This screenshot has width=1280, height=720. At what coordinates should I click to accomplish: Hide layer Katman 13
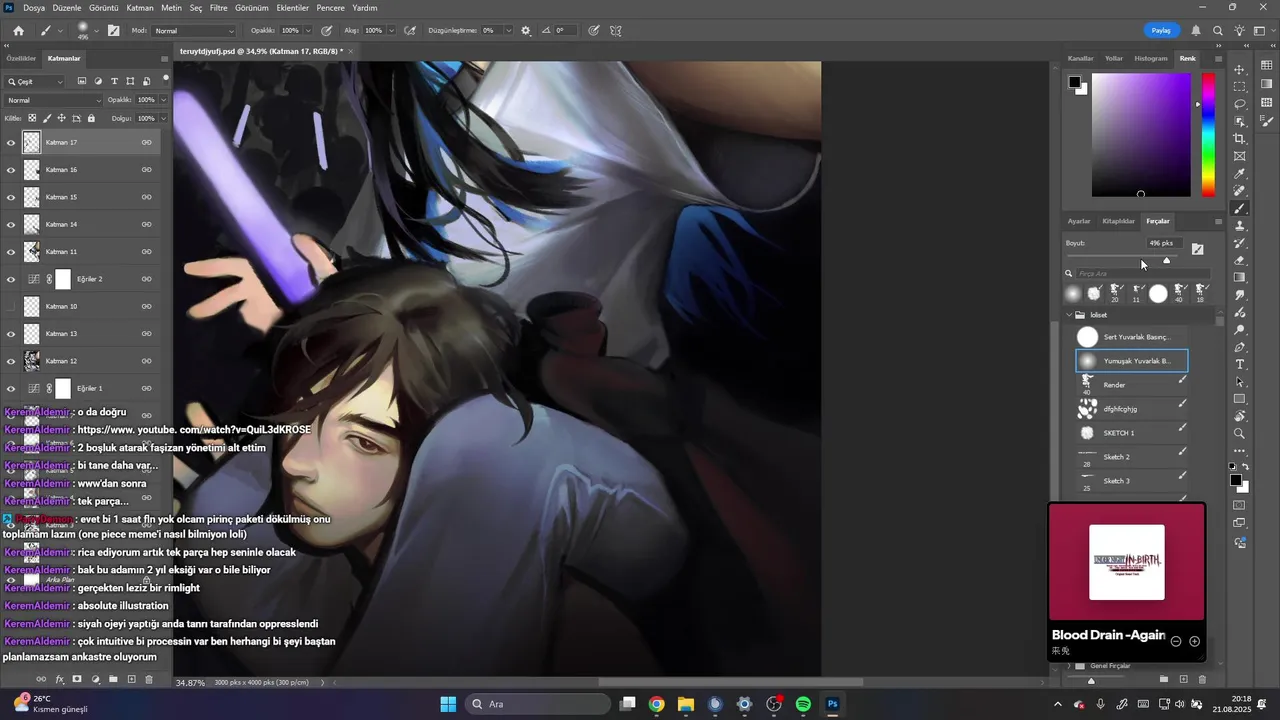(11, 334)
